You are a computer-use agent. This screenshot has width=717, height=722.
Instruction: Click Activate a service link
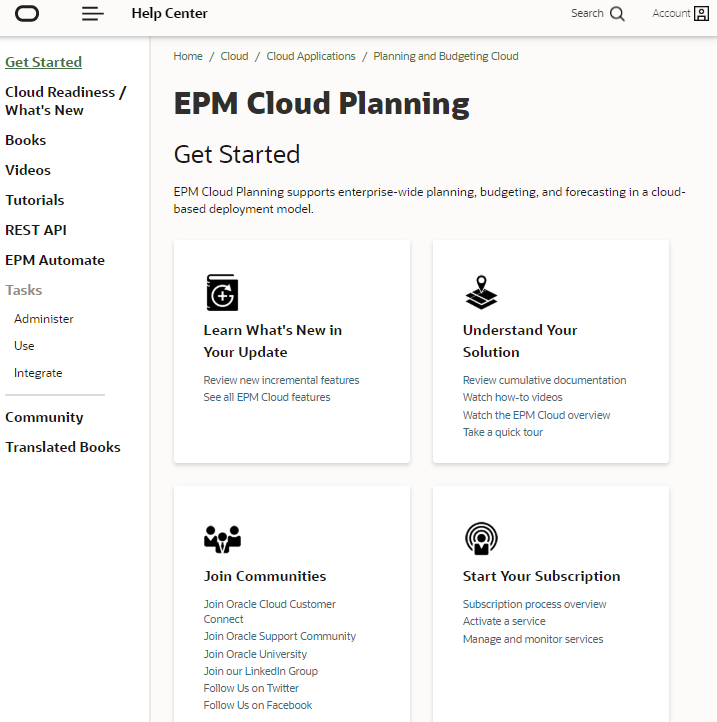coord(504,621)
